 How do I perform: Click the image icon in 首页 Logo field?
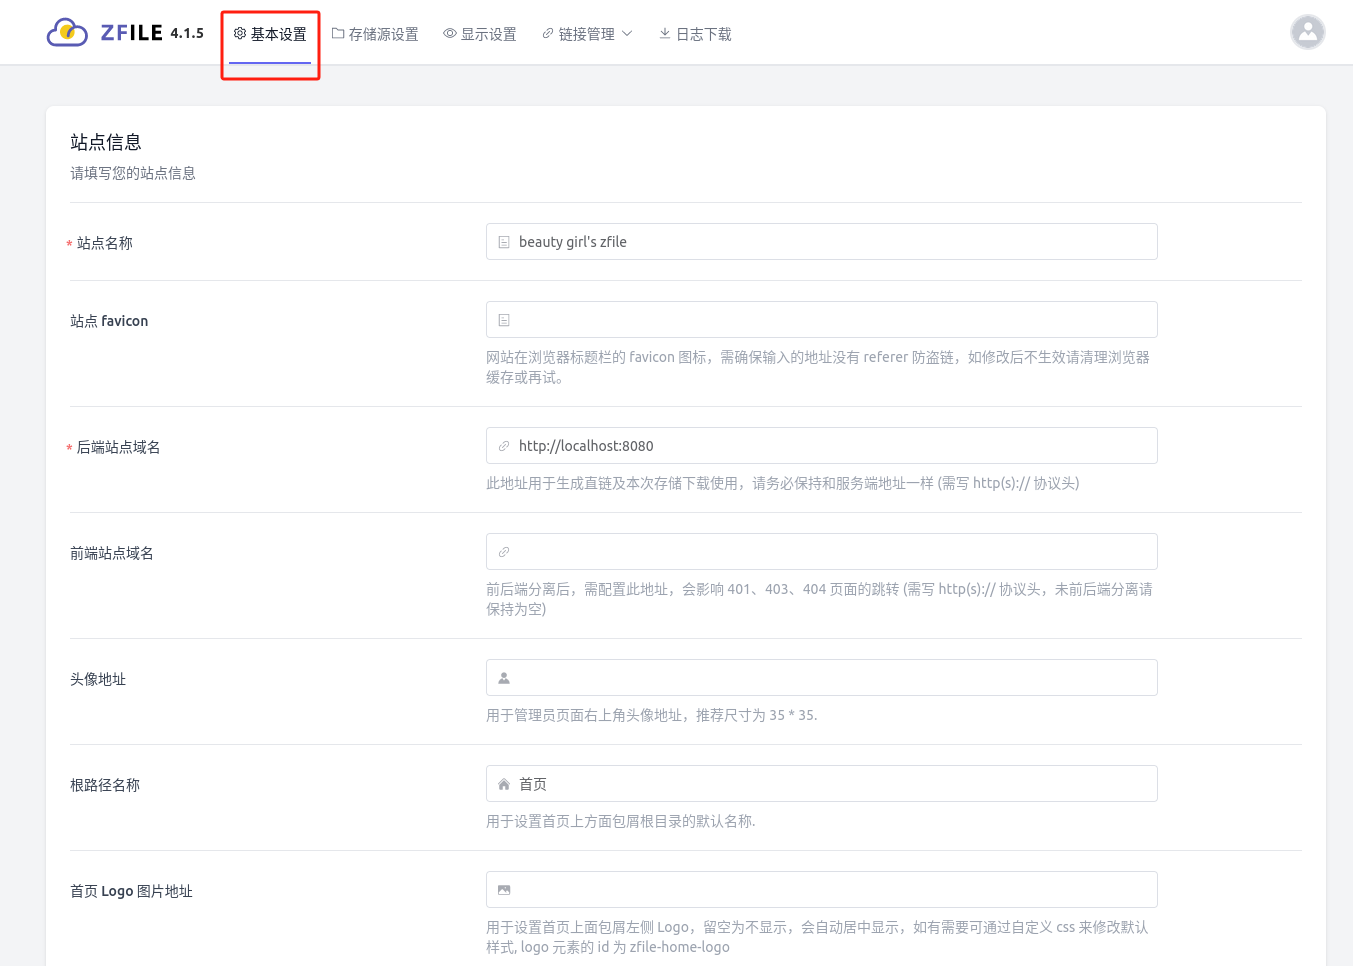click(x=503, y=889)
